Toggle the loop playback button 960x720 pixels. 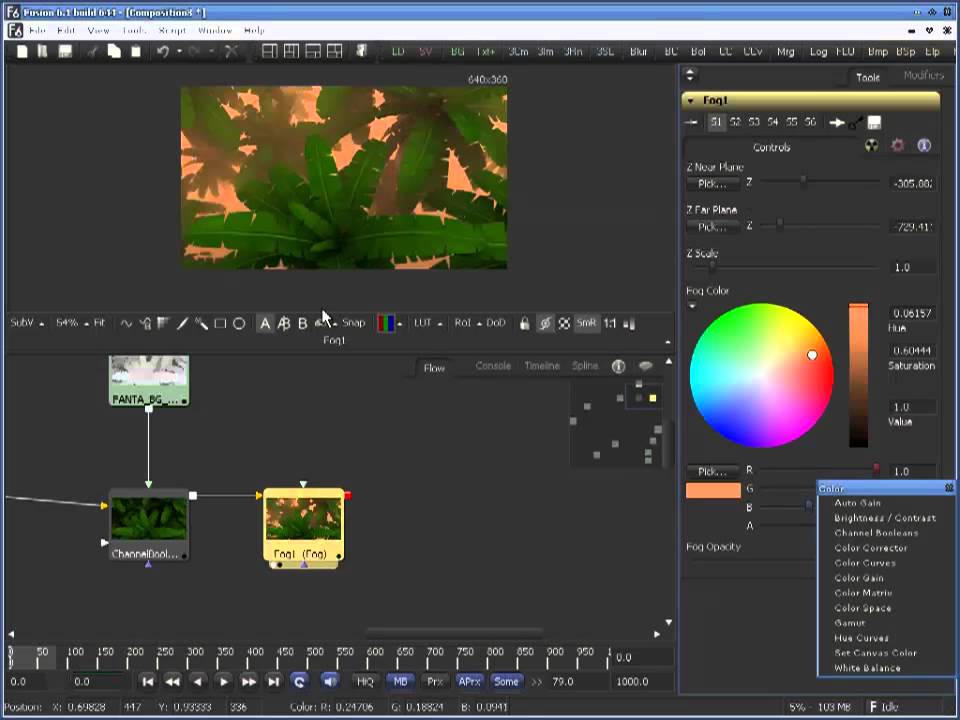299,681
